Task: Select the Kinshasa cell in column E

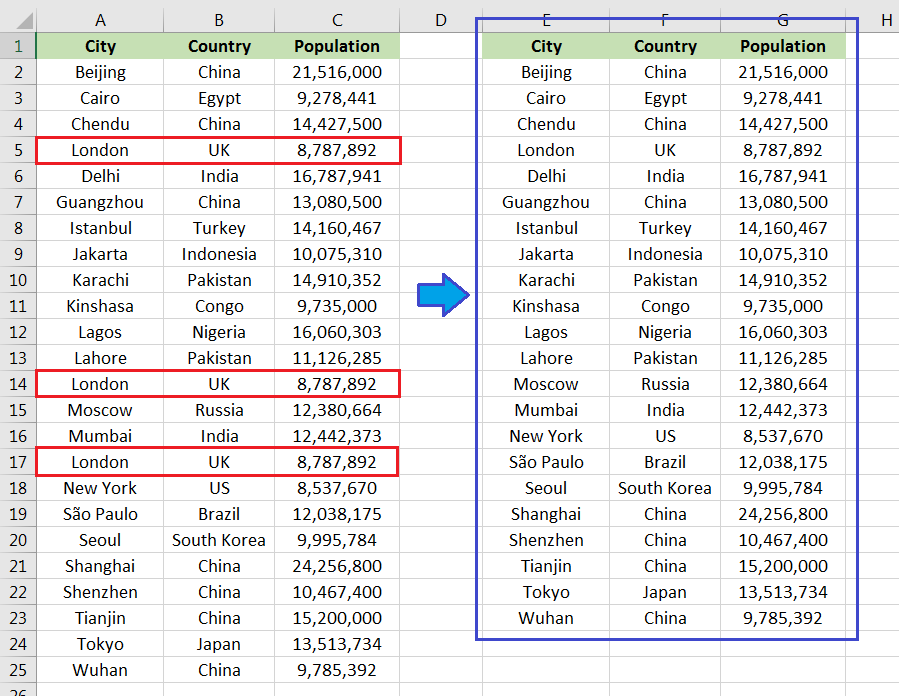Action: click(x=546, y=306)
